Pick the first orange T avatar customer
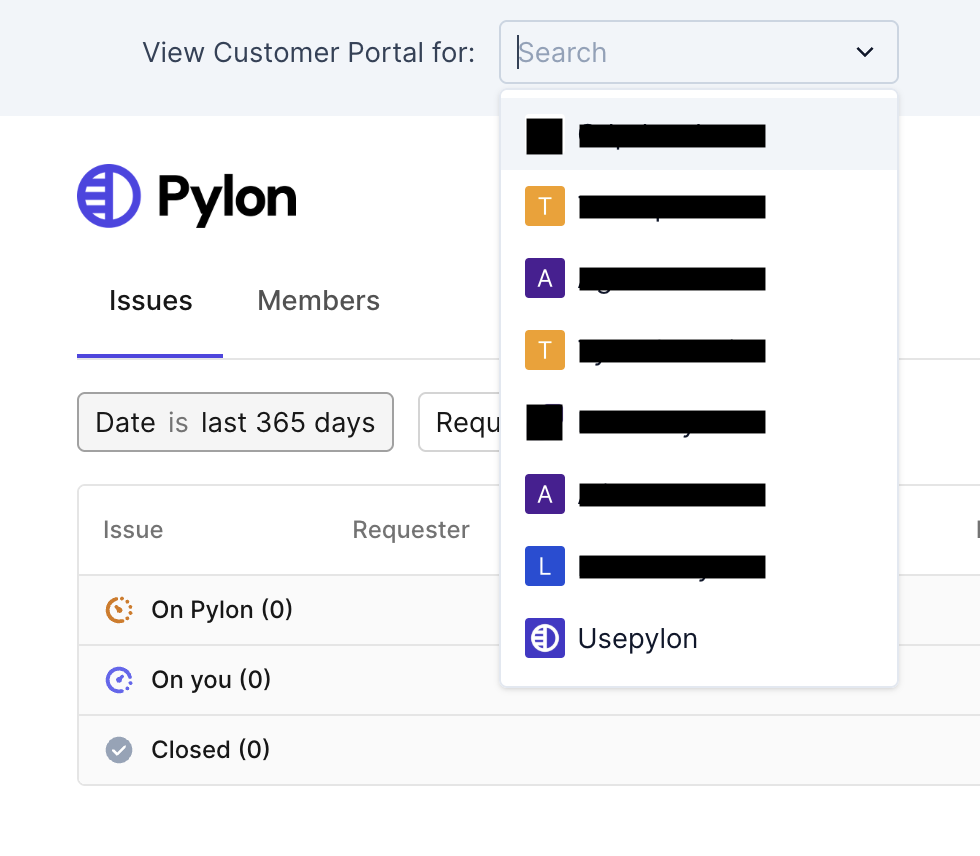The width and height of the screenshot is (980, 856). point(645,207)
